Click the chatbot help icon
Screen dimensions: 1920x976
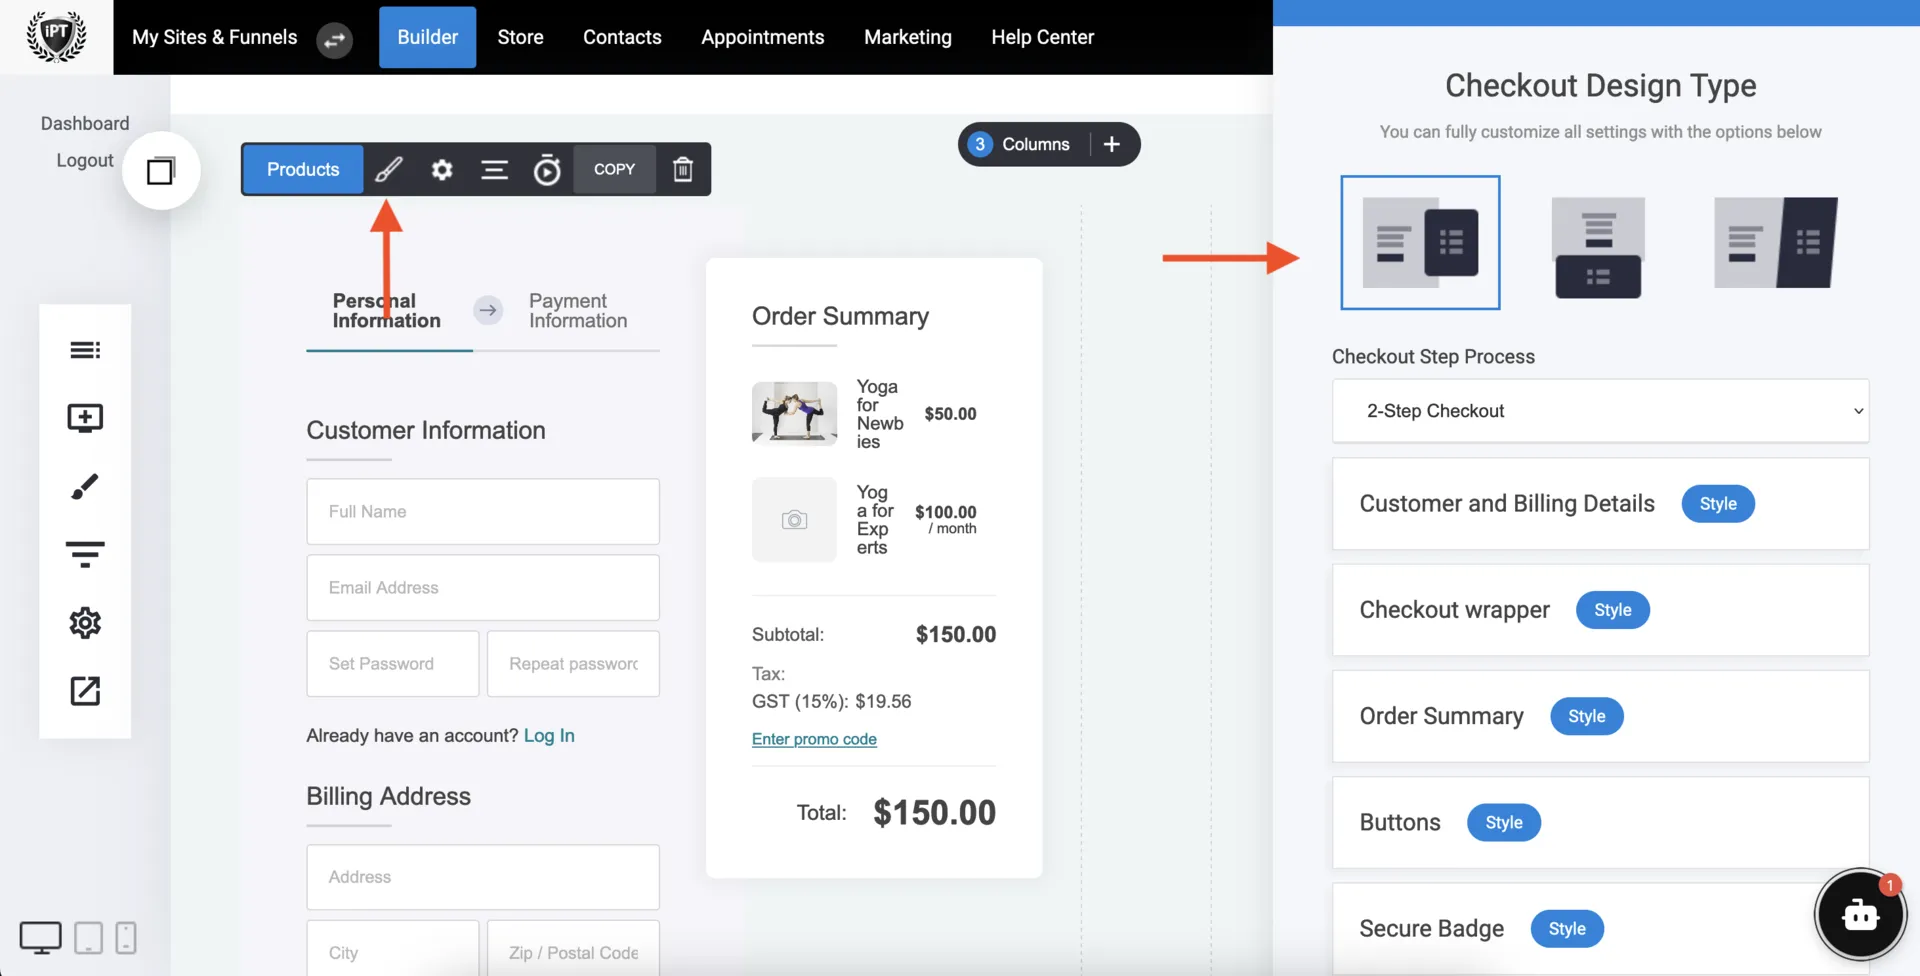tap(1860, 914)
